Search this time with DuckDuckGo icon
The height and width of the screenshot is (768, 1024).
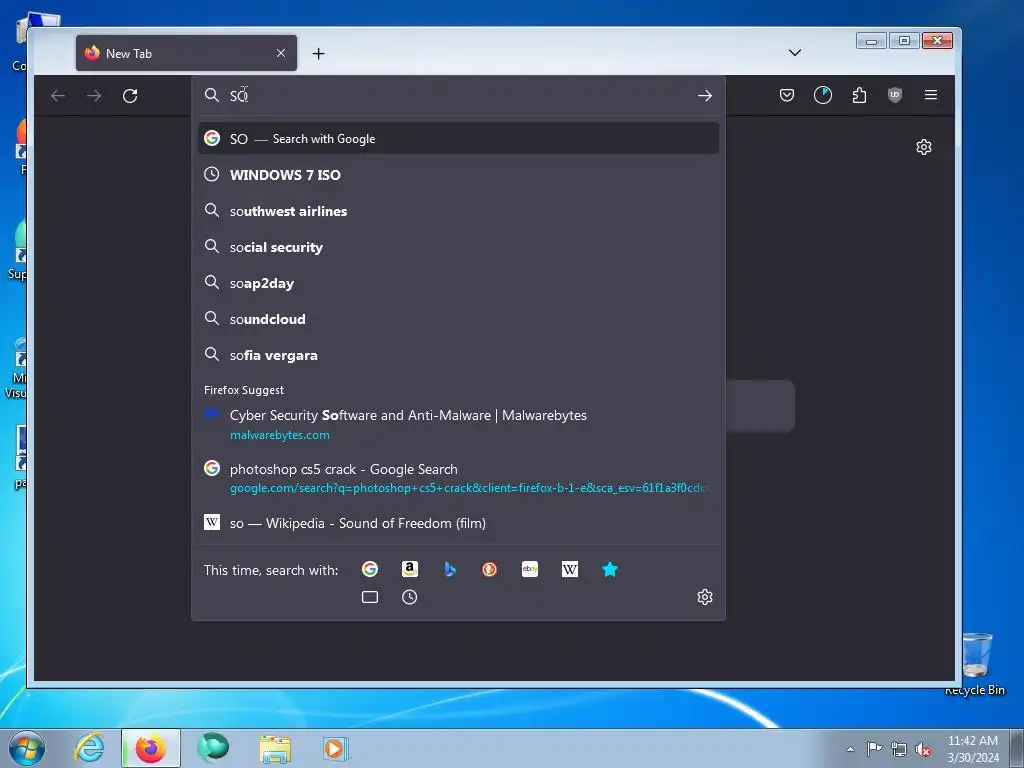point(489,569)
